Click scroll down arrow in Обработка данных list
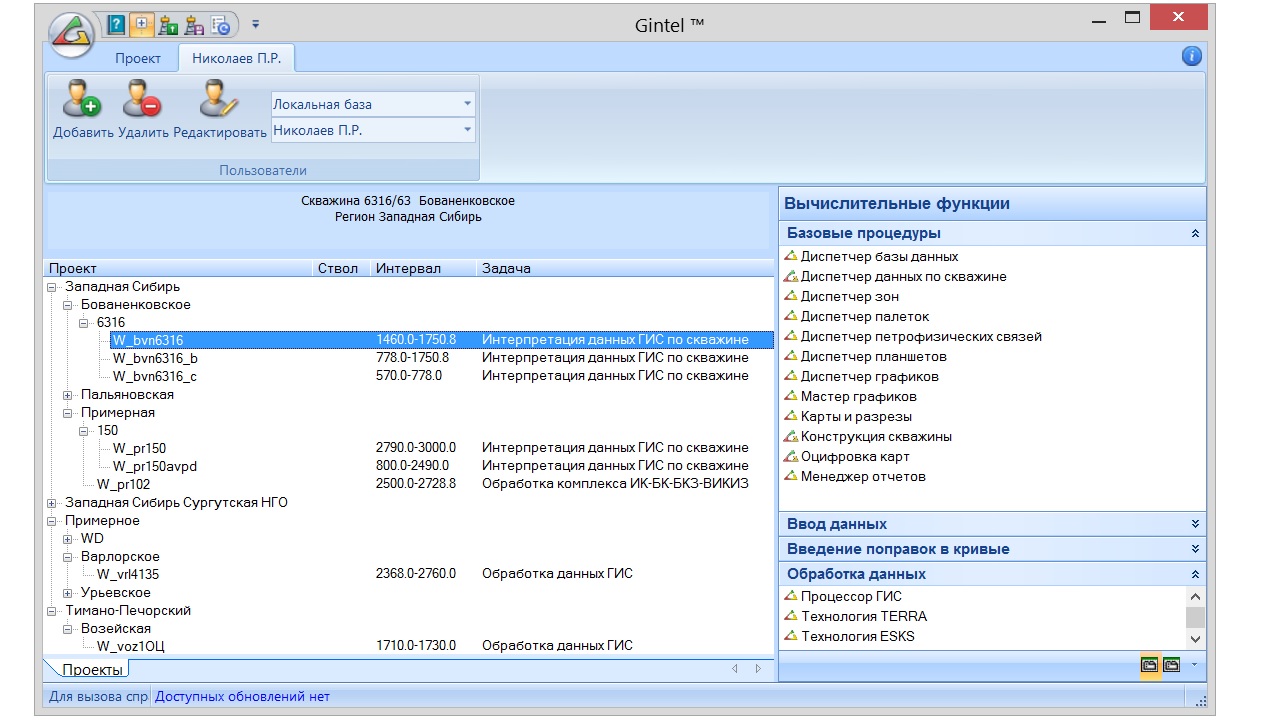Image resolution: width=1280 pixels, height=720 pixels. pos(1195,639)
